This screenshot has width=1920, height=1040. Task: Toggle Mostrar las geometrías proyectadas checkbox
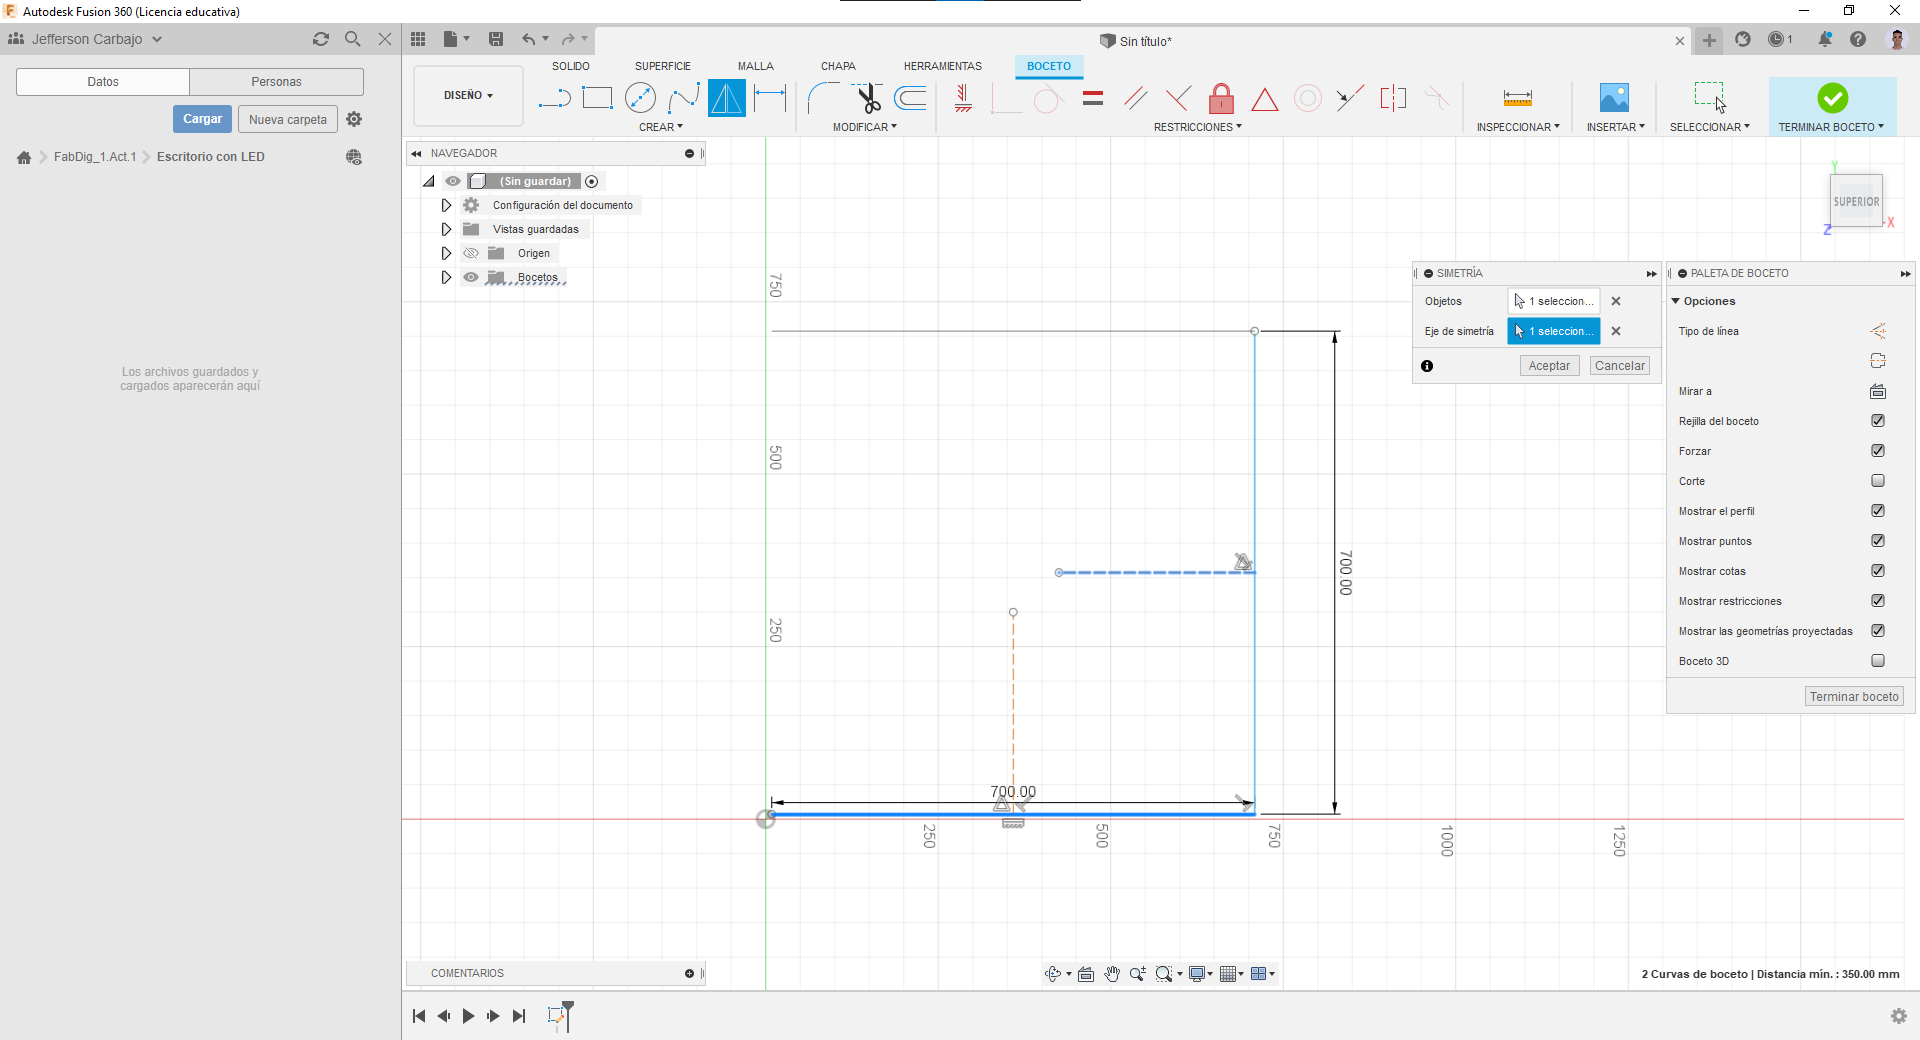pyautogui.click(x=1878, y=631)
